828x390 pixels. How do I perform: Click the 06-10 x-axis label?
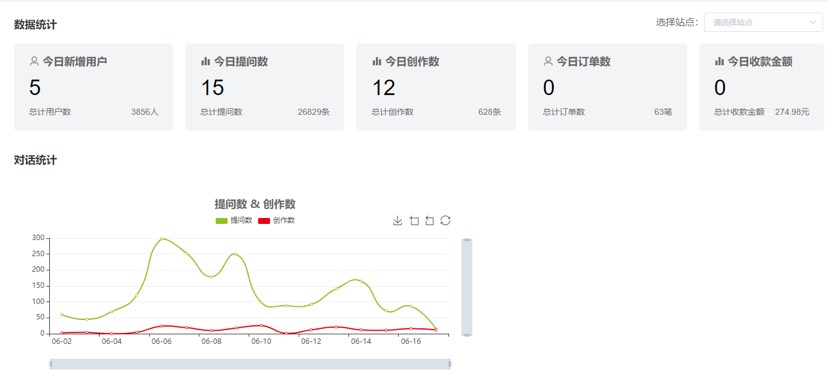tap(261, 341)
